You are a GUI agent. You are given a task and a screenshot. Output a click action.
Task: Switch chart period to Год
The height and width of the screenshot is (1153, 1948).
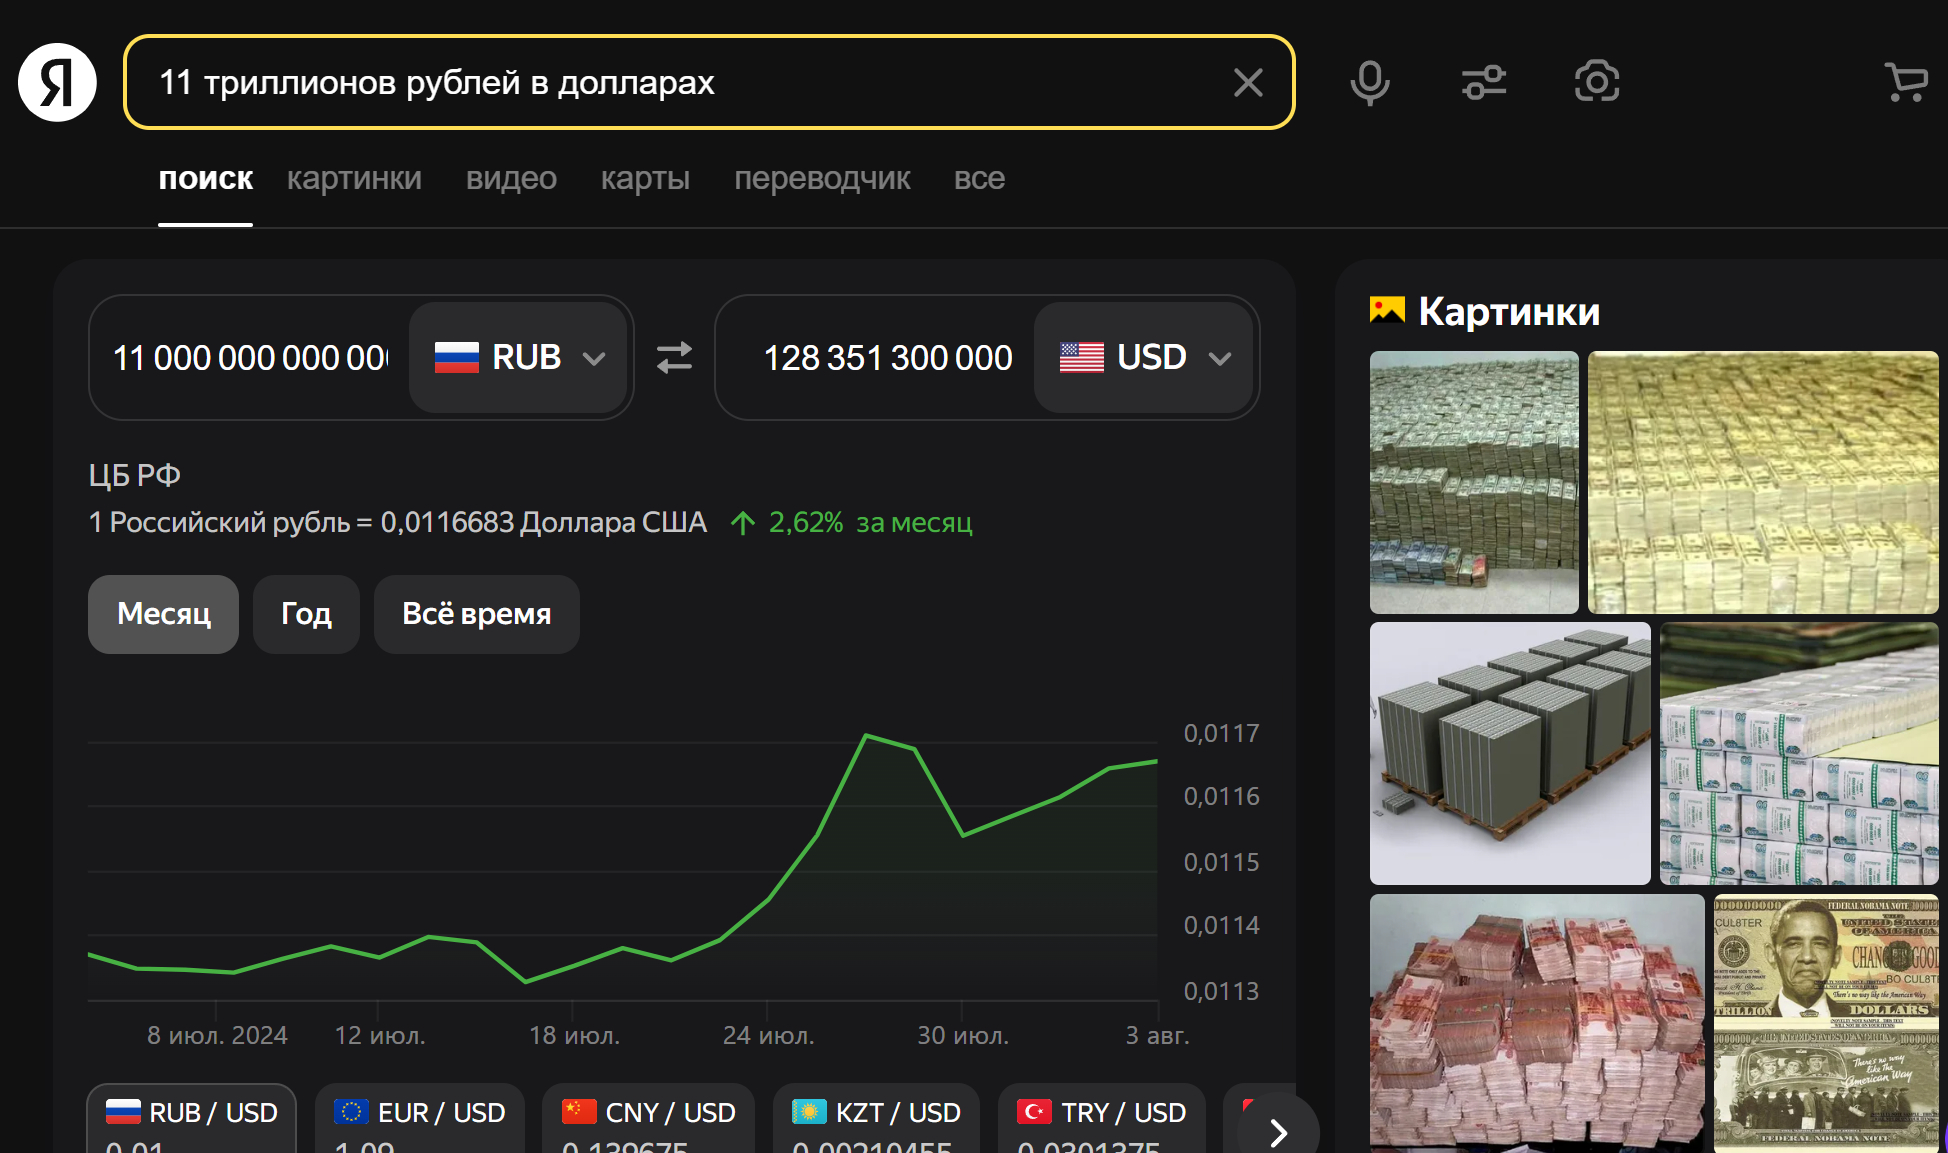[x=306, y=614]
